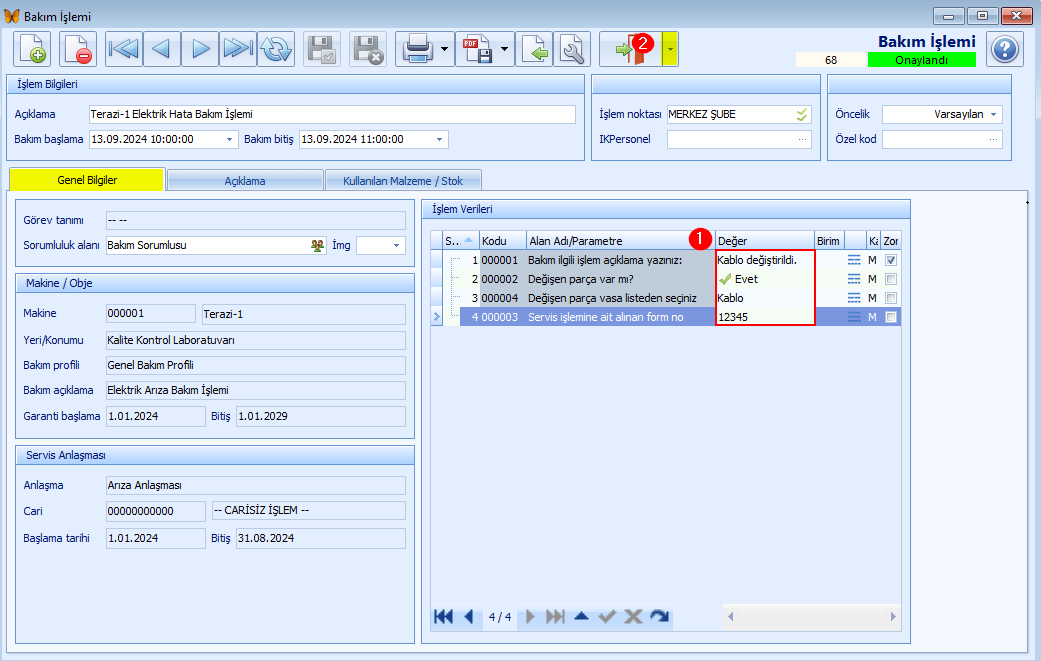Image resolution: width=1041 pixels, height=661 pixels.
Task: Create a new record with the toolbar
Action: (x=31, y=49)
